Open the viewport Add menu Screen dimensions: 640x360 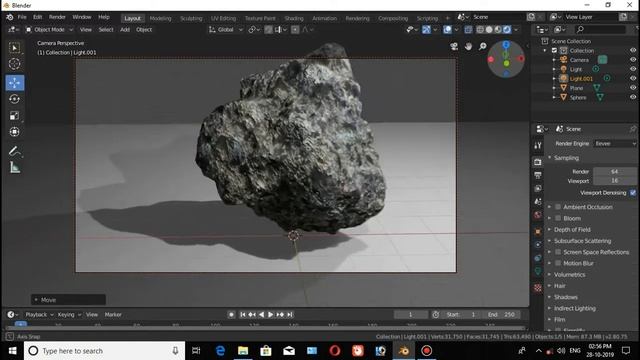pyautogui.click(x=125, y=30)
